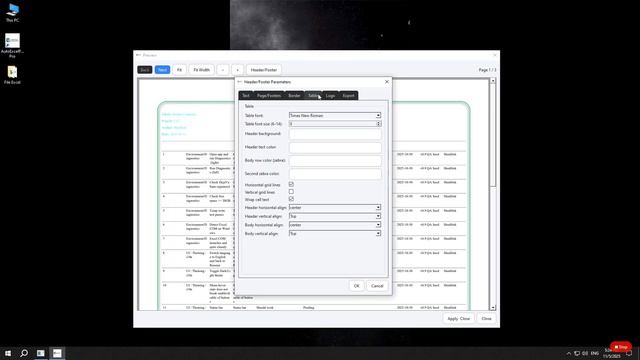Switch to the Logo tab
640x360 pixels.
[x=330, y=96]
